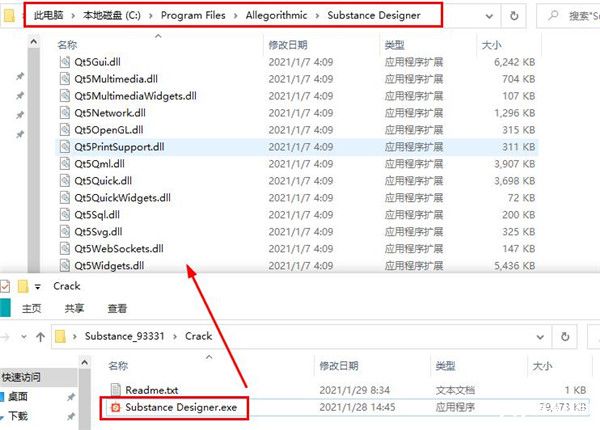Click the Qt5Gui.dll file icon
600x430 pixels.
pos(65,62)
